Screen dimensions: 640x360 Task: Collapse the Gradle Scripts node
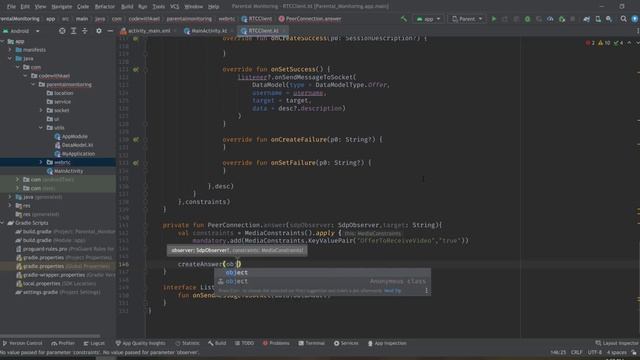2,223
